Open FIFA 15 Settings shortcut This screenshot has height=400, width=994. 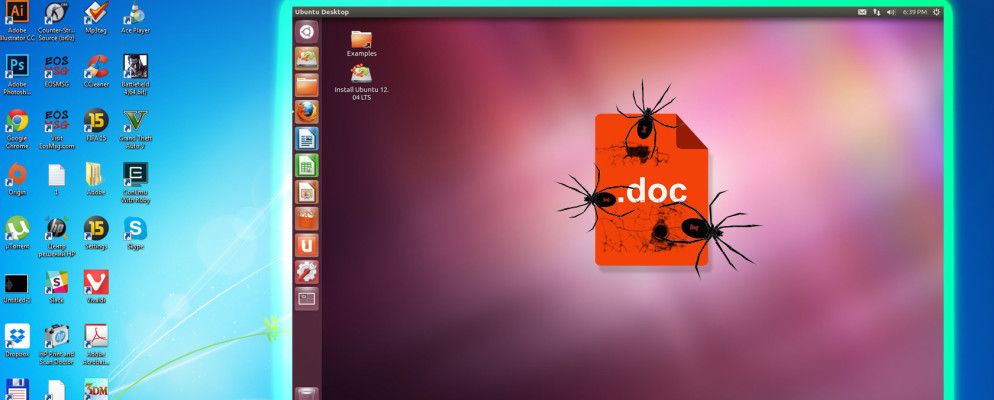96,233
